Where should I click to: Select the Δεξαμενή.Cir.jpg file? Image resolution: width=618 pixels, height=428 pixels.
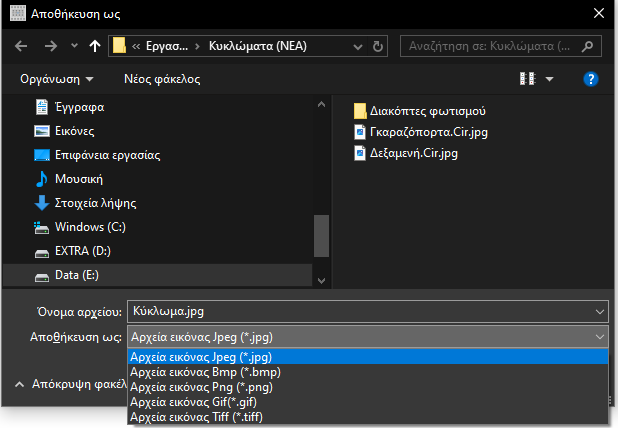pyautogui.click(x=413, y=153)
